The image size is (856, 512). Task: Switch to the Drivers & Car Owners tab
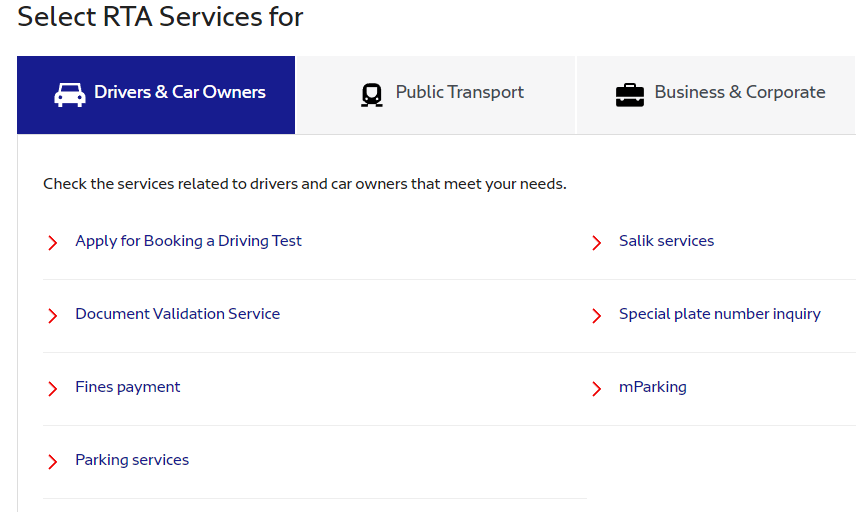click(156, 95)
